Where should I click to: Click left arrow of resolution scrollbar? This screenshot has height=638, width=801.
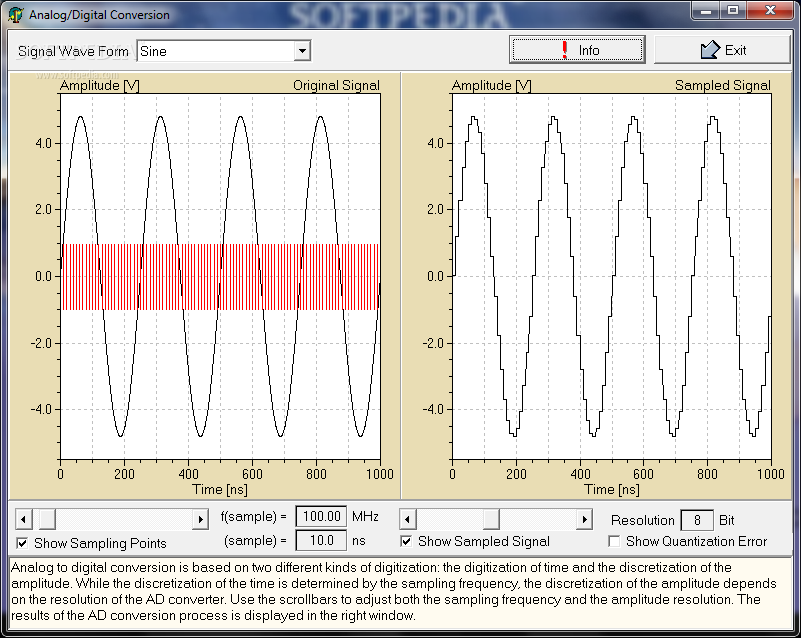pos(408,519)
